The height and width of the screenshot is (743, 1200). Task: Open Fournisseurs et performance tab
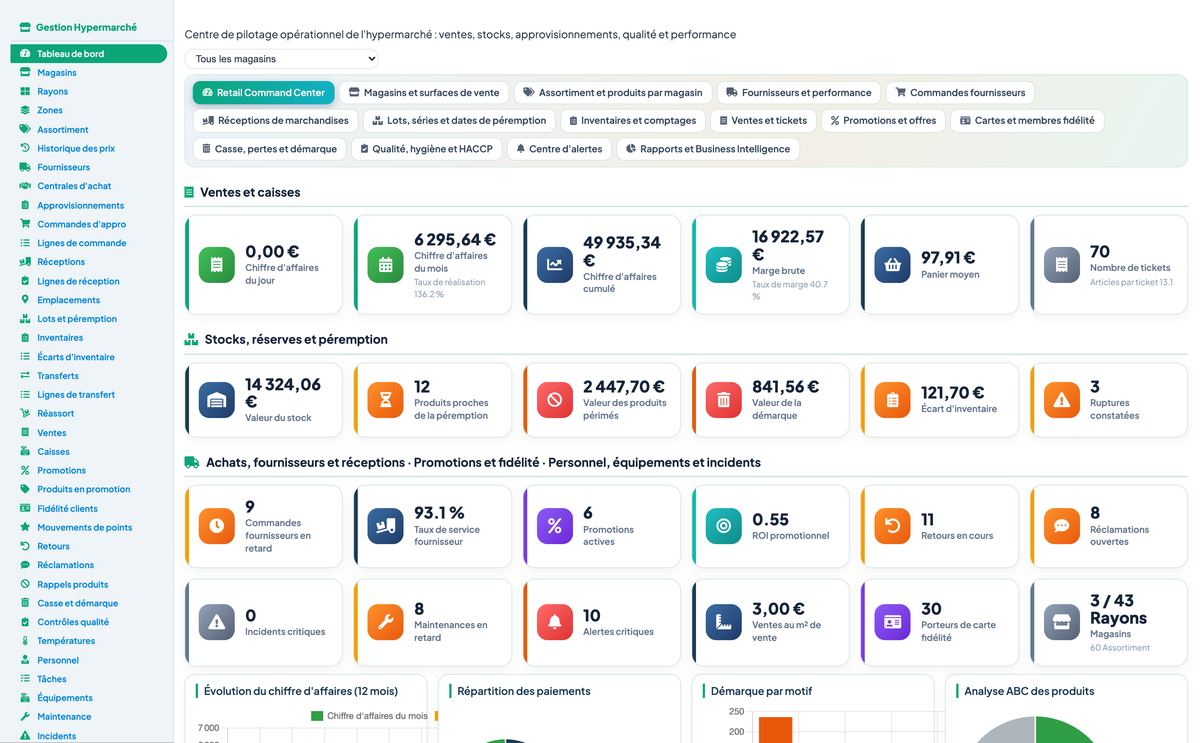point(799,93)
